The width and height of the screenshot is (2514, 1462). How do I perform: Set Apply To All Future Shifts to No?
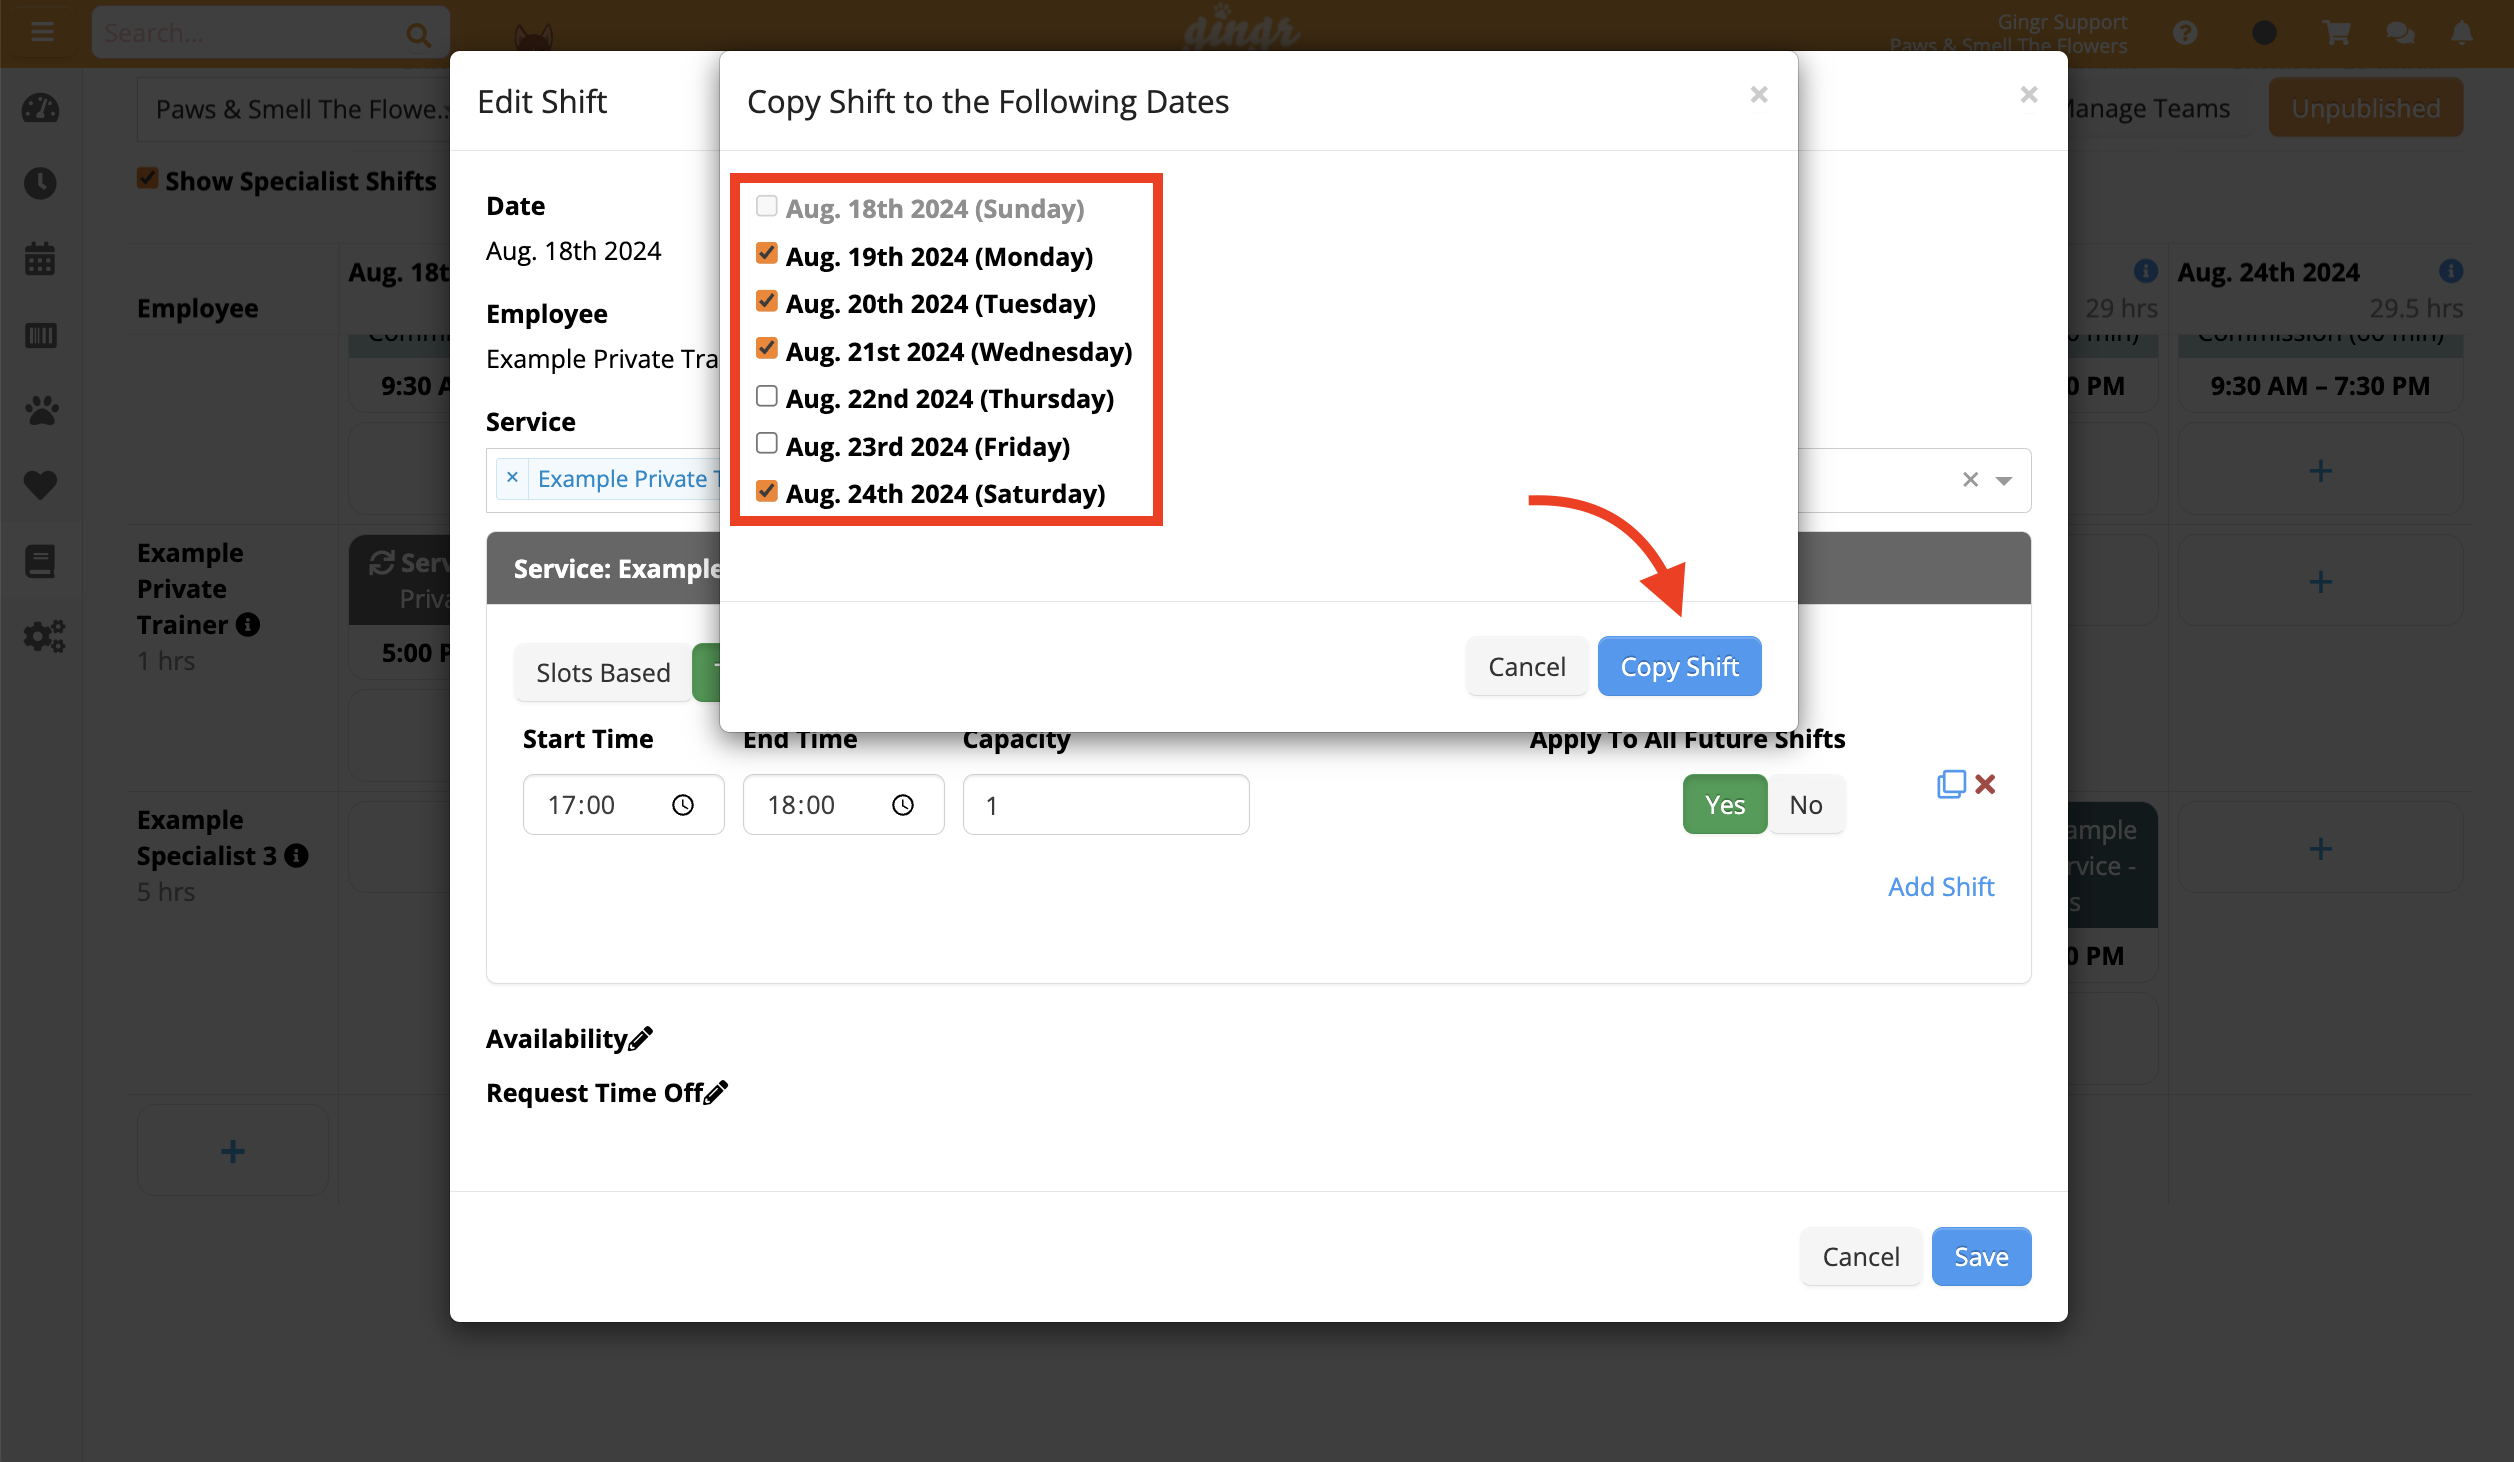[x=1806, y=804]
